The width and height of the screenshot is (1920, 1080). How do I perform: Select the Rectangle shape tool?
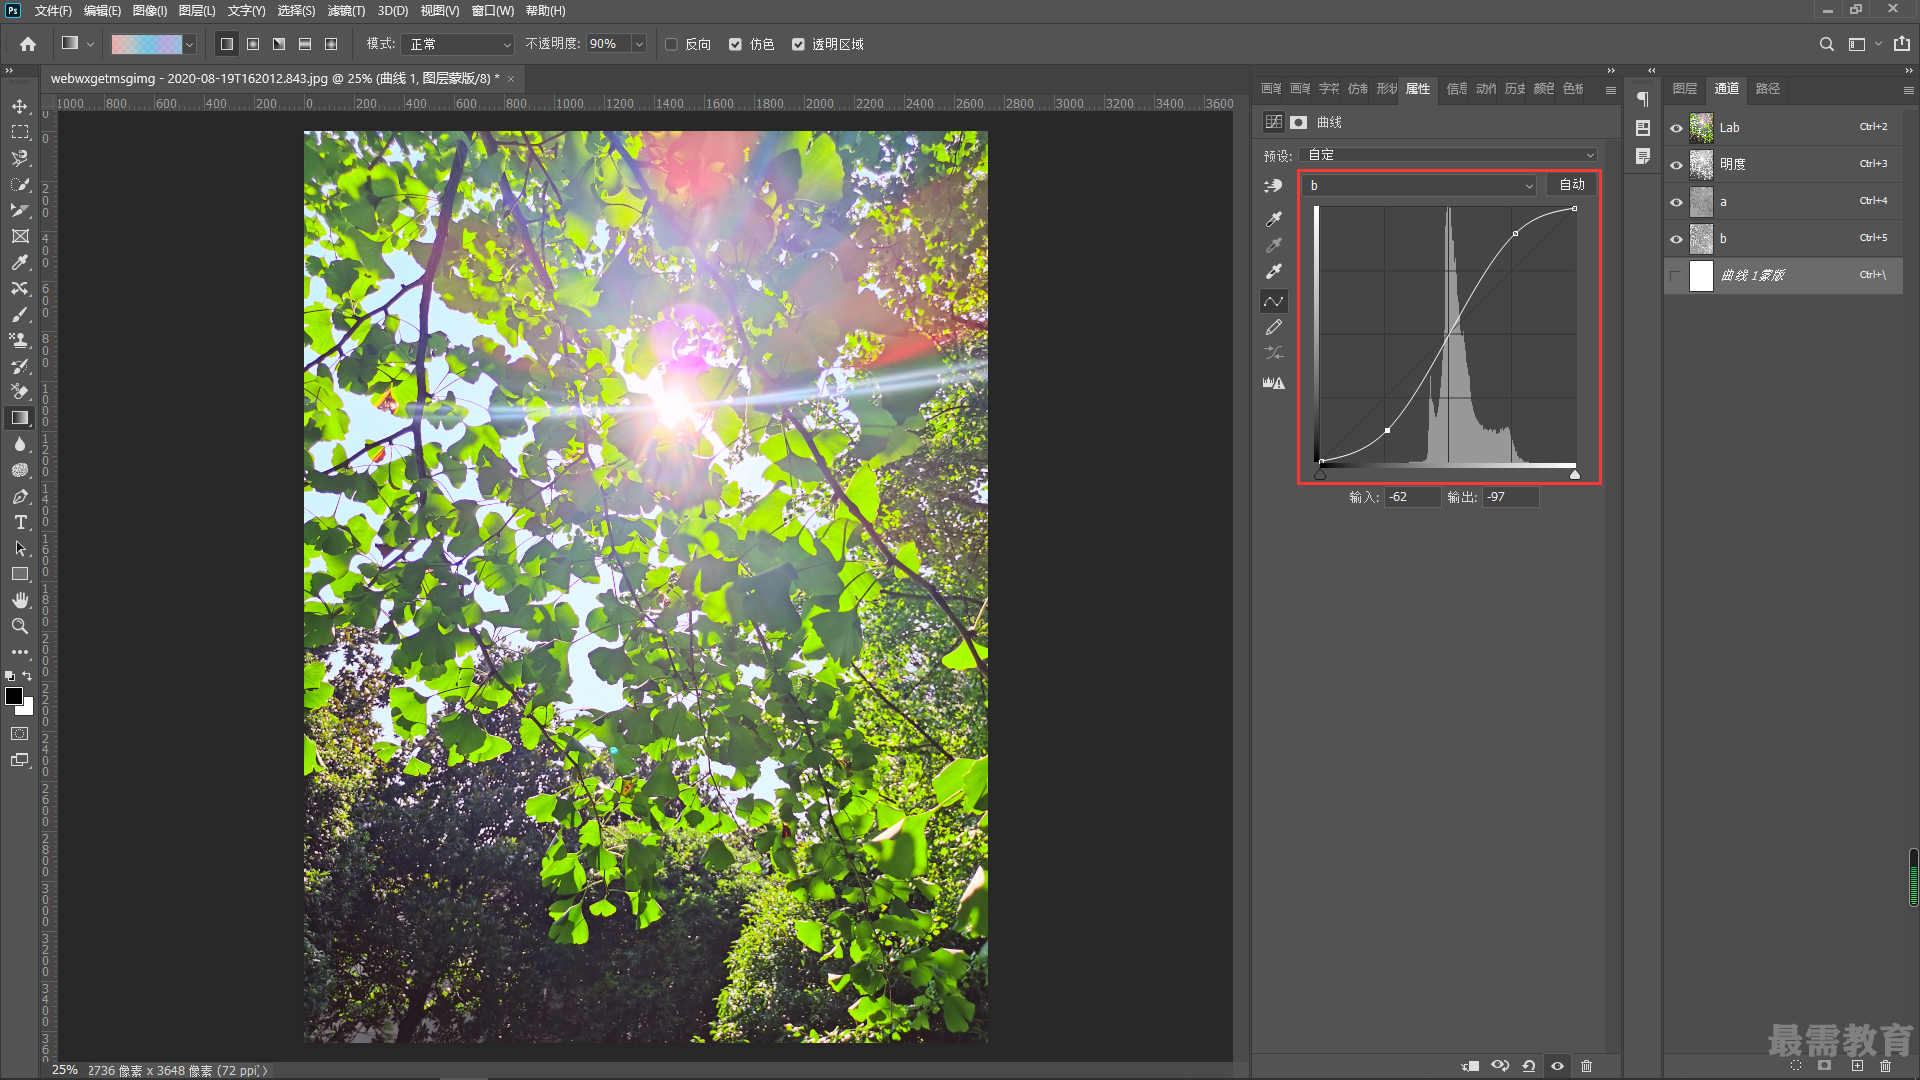(x=20, y=574)
